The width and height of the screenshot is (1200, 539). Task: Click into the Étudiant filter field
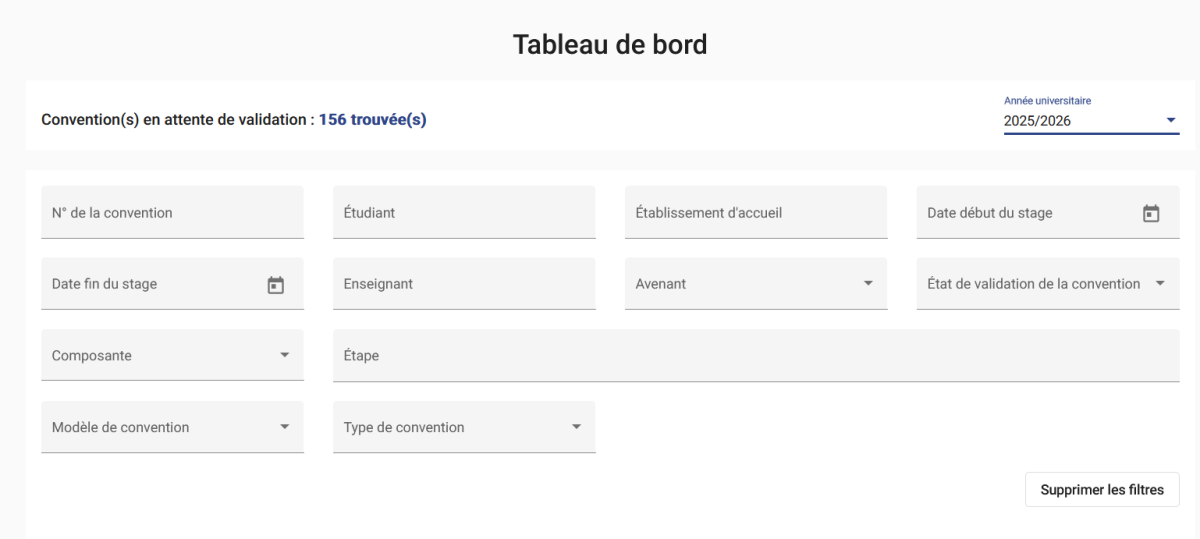coord(464,212)
